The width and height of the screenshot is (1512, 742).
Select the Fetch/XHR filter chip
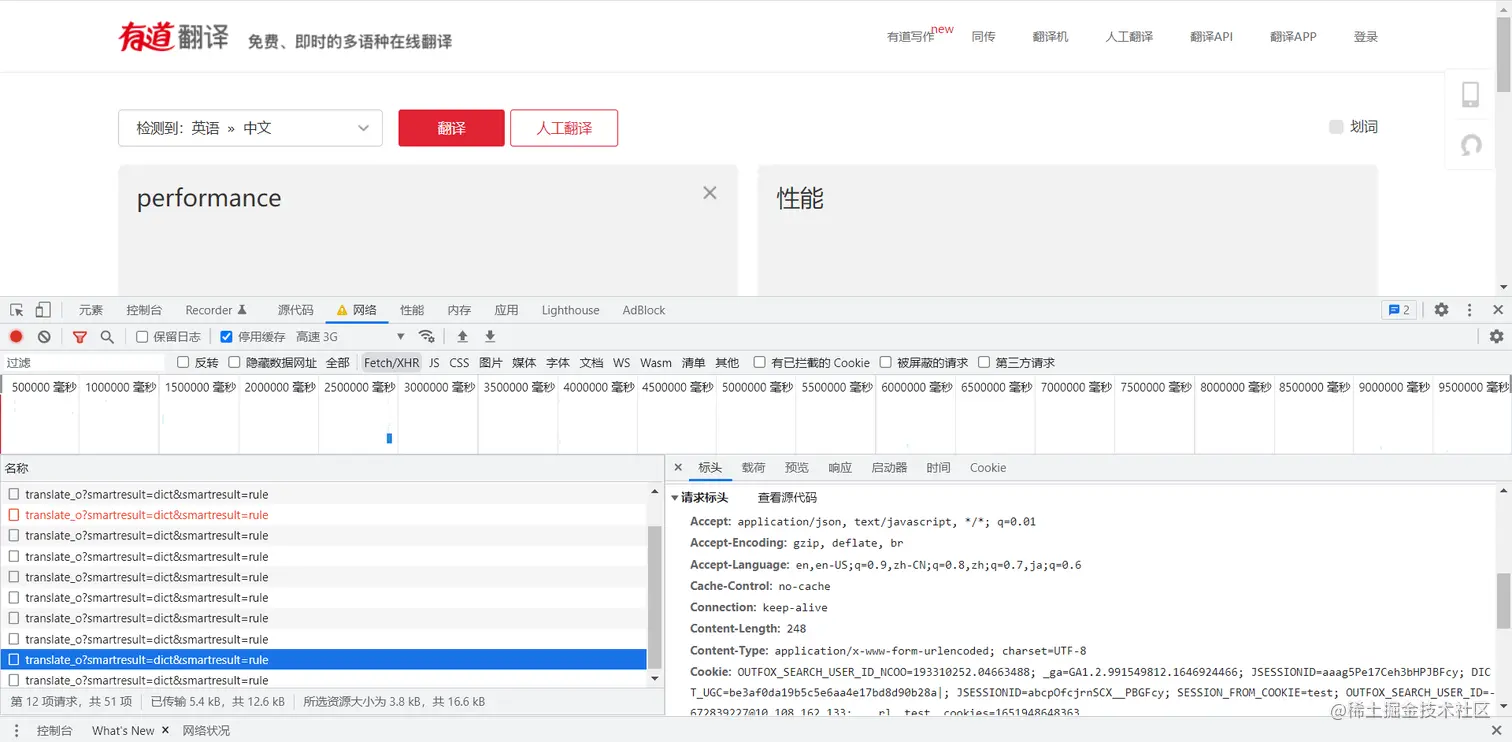coord(391,362)
